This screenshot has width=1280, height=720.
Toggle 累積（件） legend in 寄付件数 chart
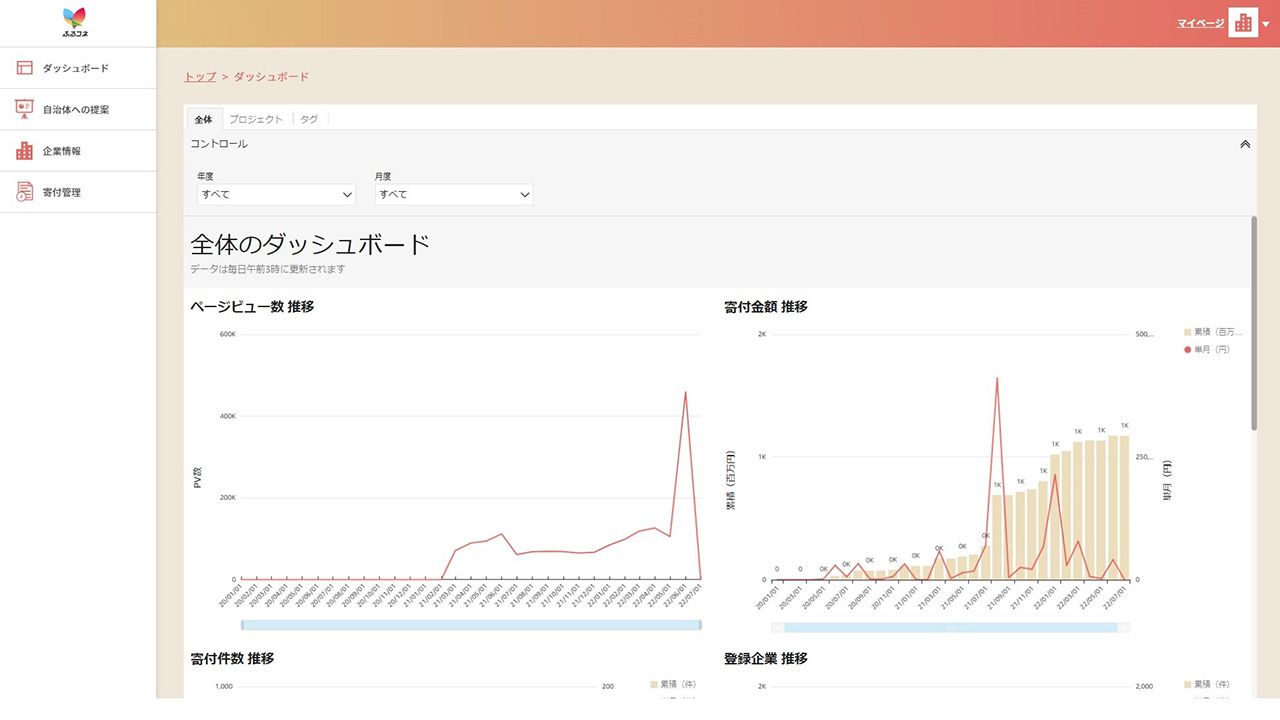click(x=673, y=685)
